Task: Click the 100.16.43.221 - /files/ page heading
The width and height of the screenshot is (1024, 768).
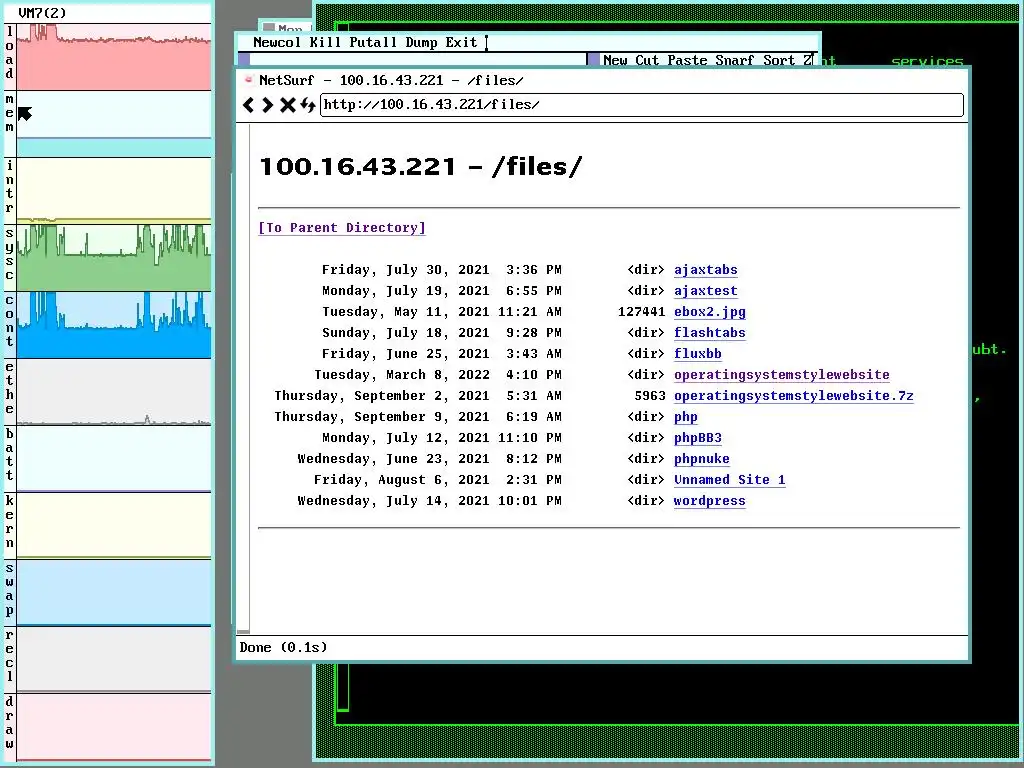Action: pyautogui.click(x=420, y=167)
